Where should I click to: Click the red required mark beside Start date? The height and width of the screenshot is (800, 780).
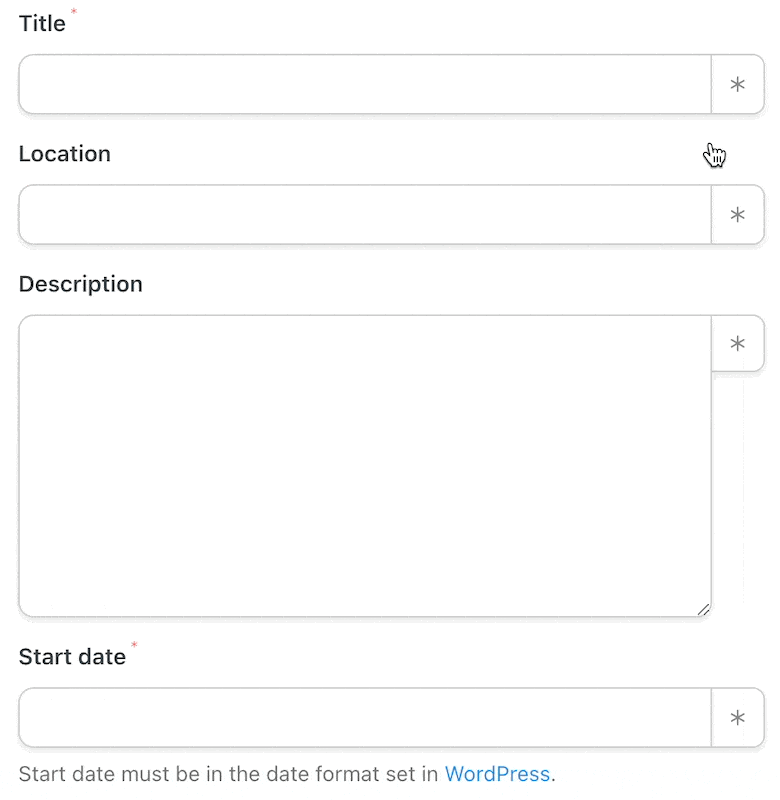point(134,644)
